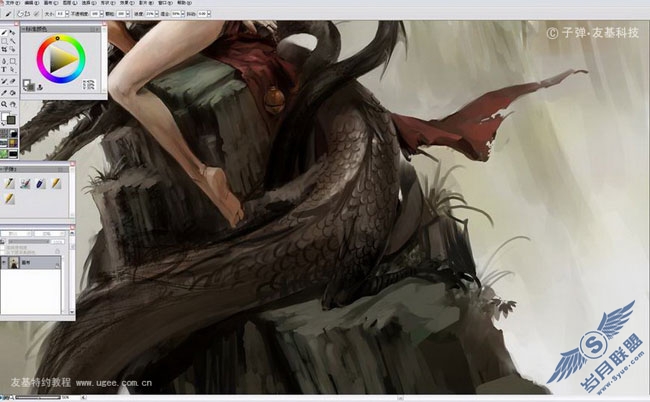Select the Magic Wand tool

click(x=12, y=41)
